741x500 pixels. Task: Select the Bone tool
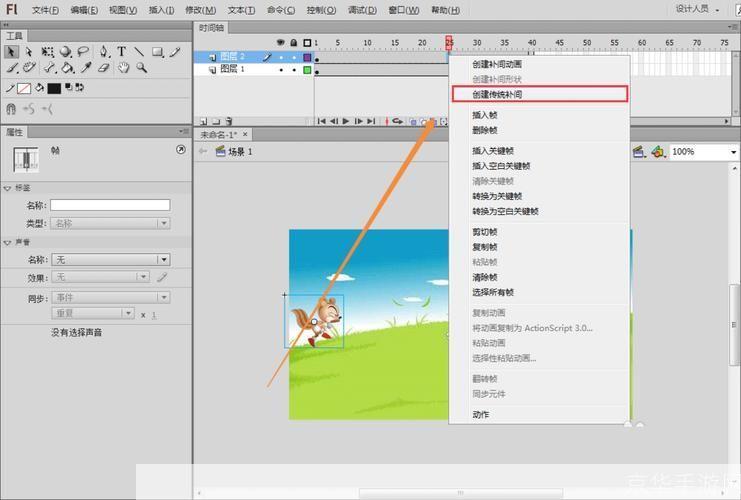(x=50, y=68)
